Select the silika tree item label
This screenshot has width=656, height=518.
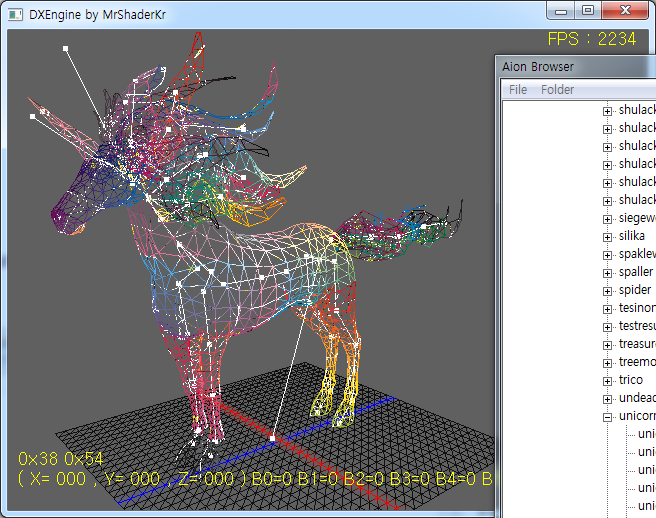coord(632,236)
